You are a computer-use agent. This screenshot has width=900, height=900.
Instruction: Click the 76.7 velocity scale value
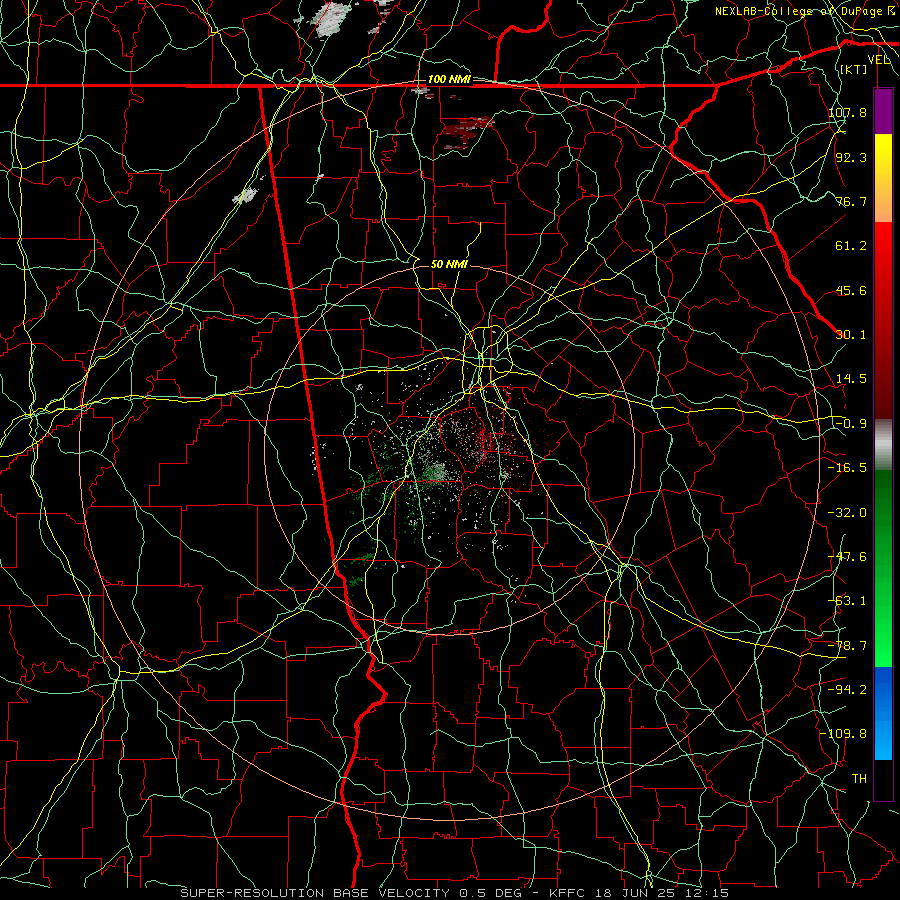pyautogui.click(x=851, y=201)
